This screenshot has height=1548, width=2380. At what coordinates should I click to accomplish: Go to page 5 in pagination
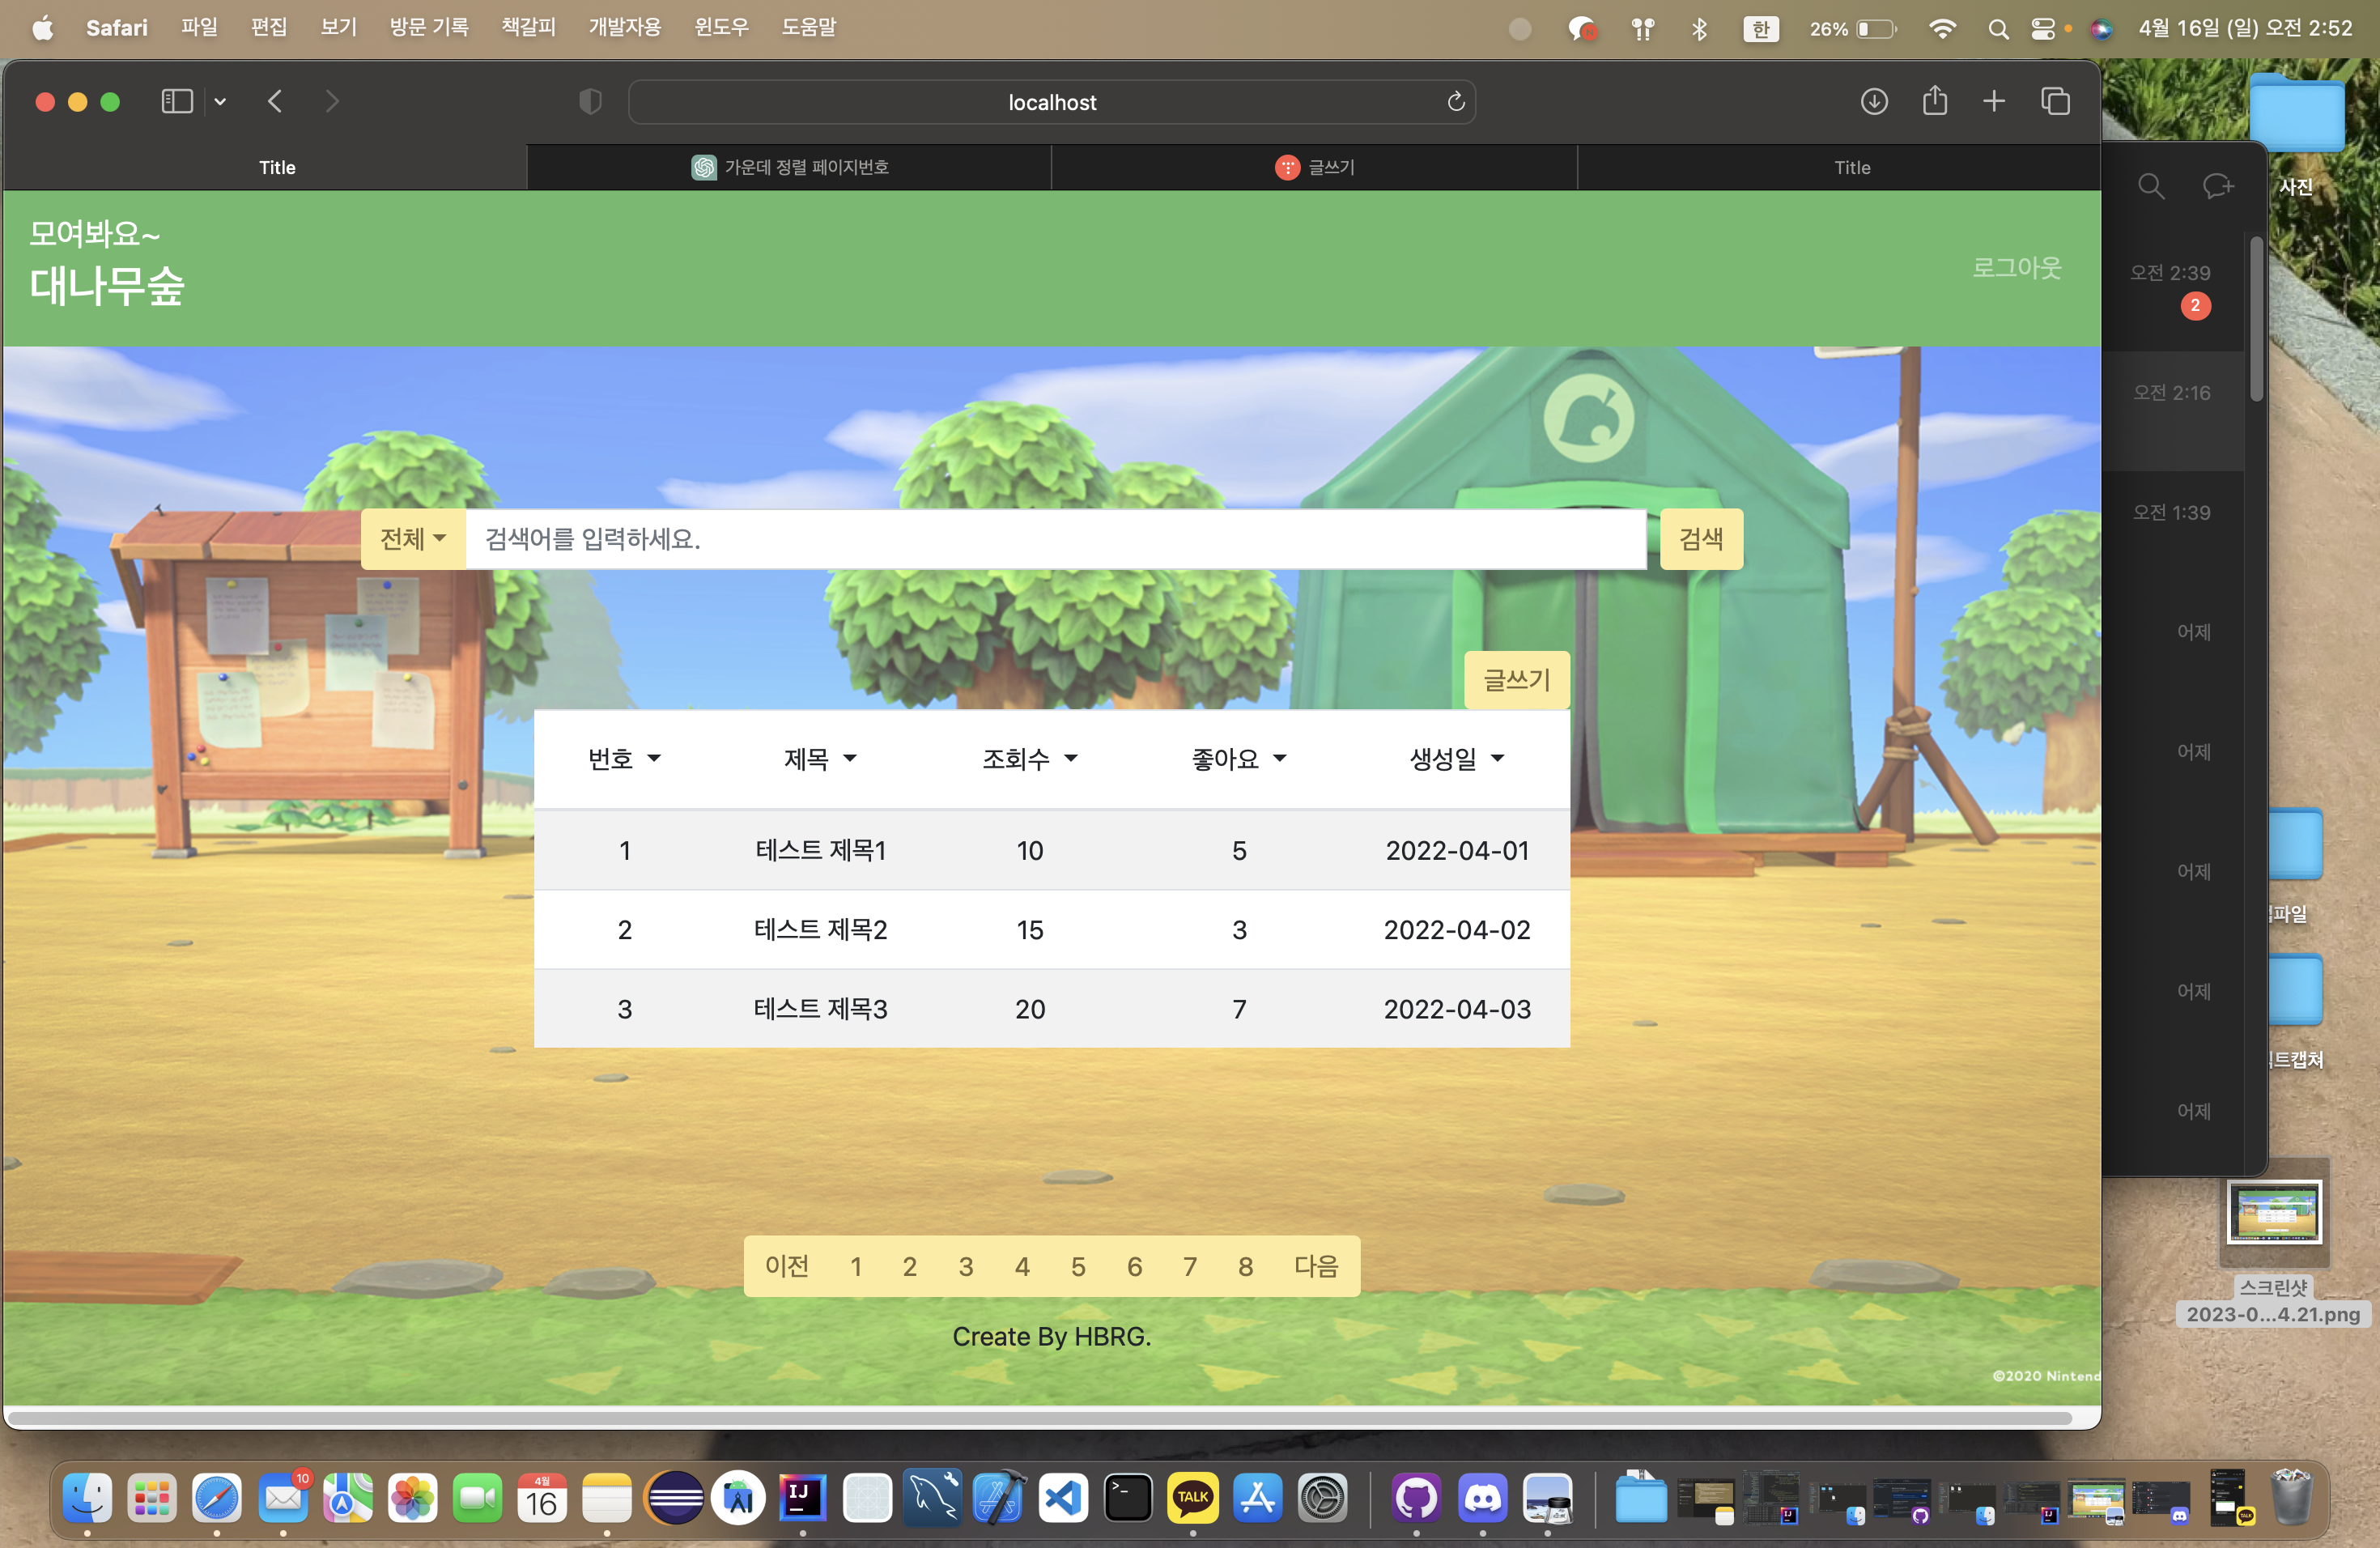(x=1078, y=1266)
